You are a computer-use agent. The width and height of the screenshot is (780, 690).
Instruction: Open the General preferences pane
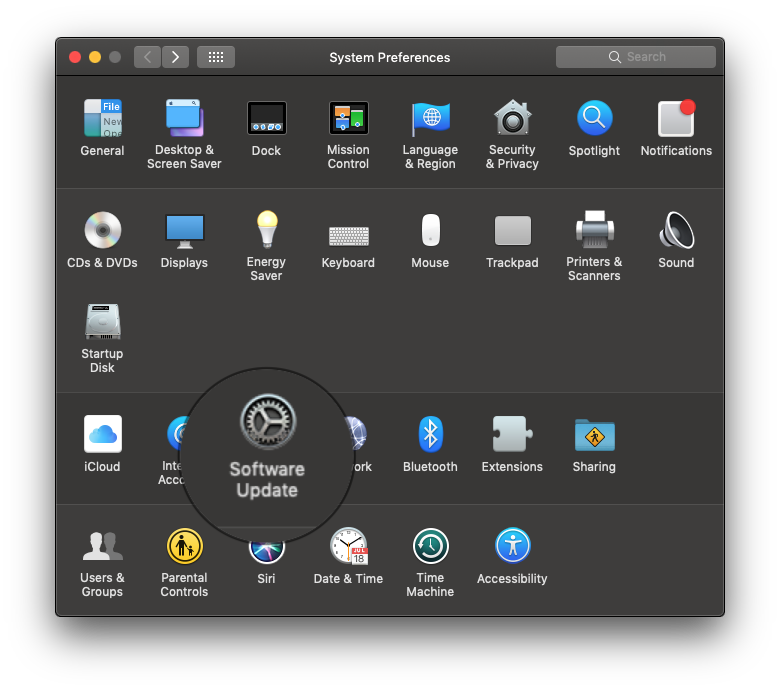102,119
